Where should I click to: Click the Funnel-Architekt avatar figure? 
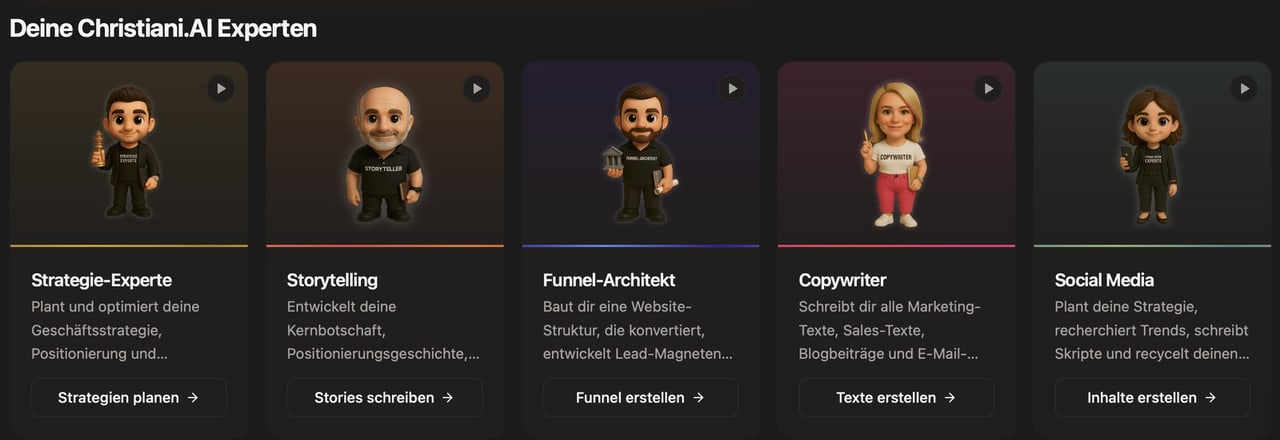[640, 153]
